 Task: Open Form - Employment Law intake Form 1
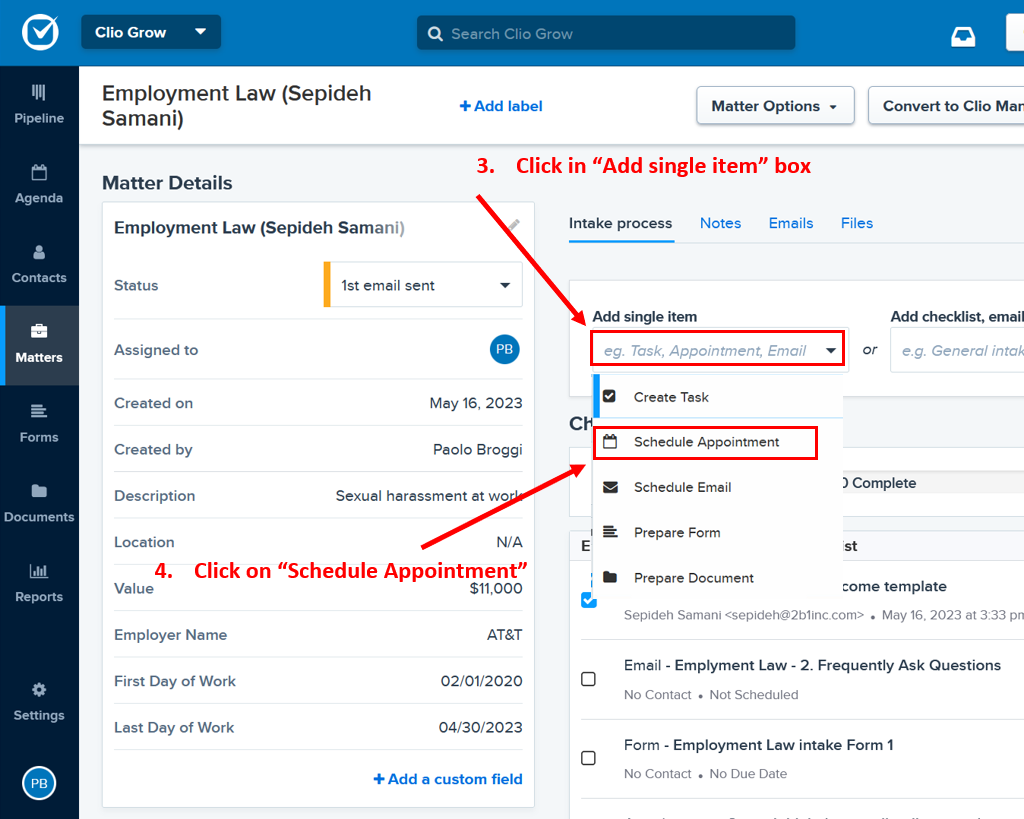(758, 745)
